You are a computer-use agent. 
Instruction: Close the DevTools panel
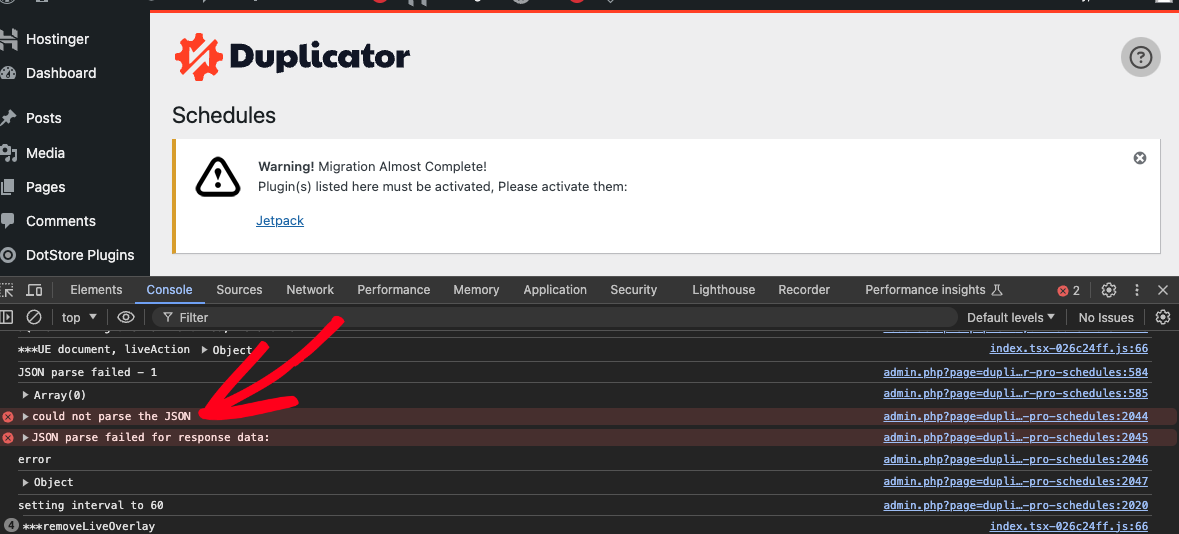[x=1162, y=290]
